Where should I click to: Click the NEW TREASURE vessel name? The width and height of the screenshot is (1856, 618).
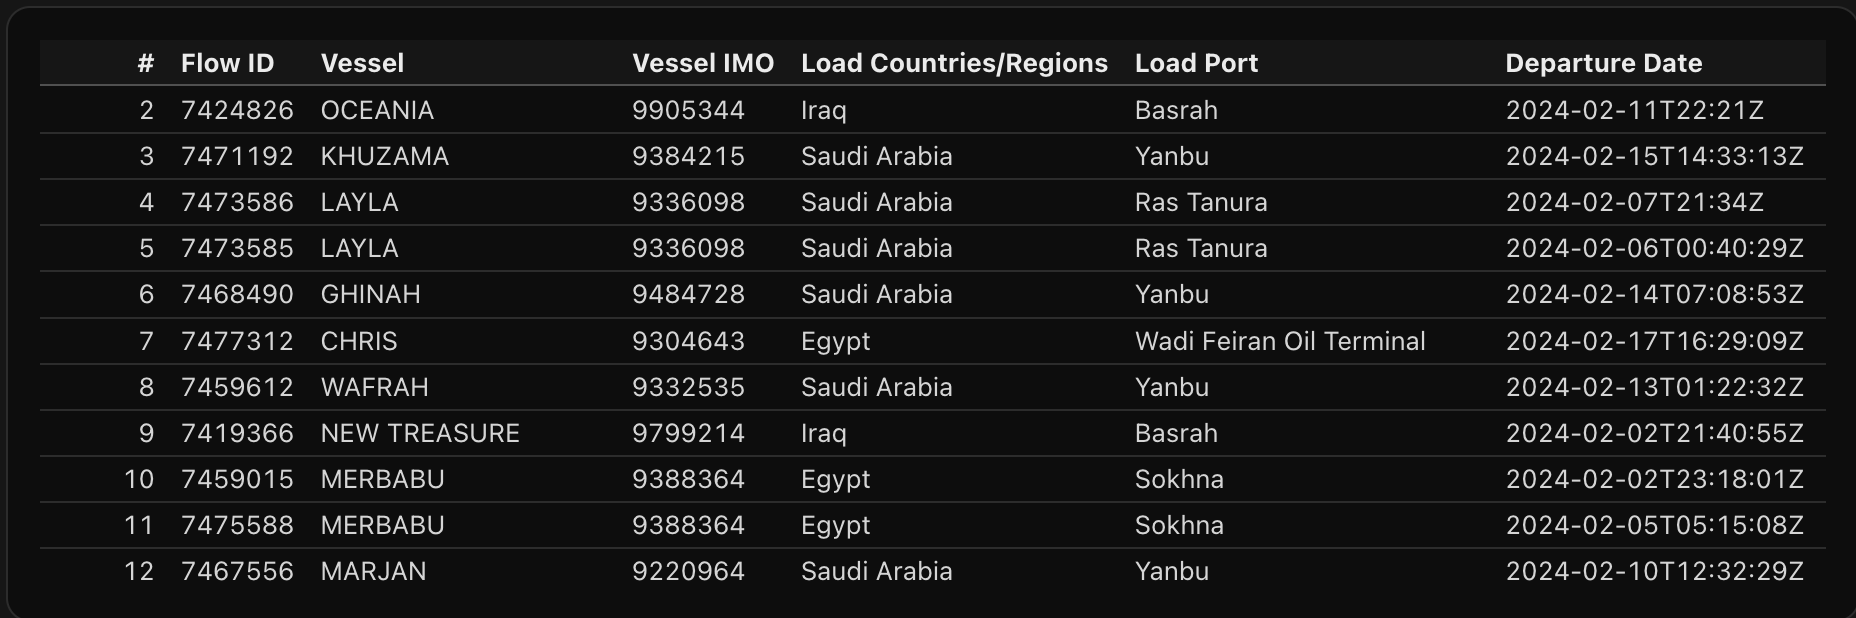(x=420, y=433)
